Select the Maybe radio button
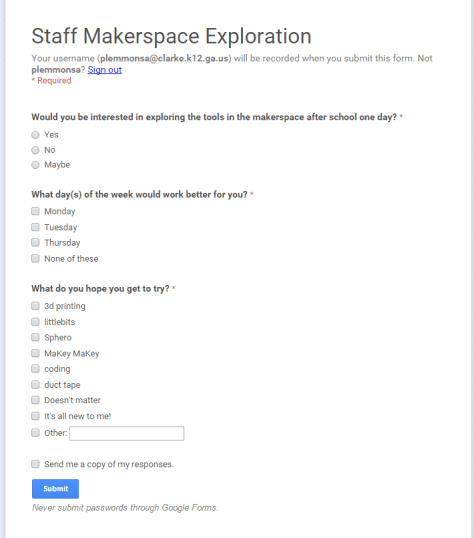Viewport: 474px width, 538px height. 35,165
